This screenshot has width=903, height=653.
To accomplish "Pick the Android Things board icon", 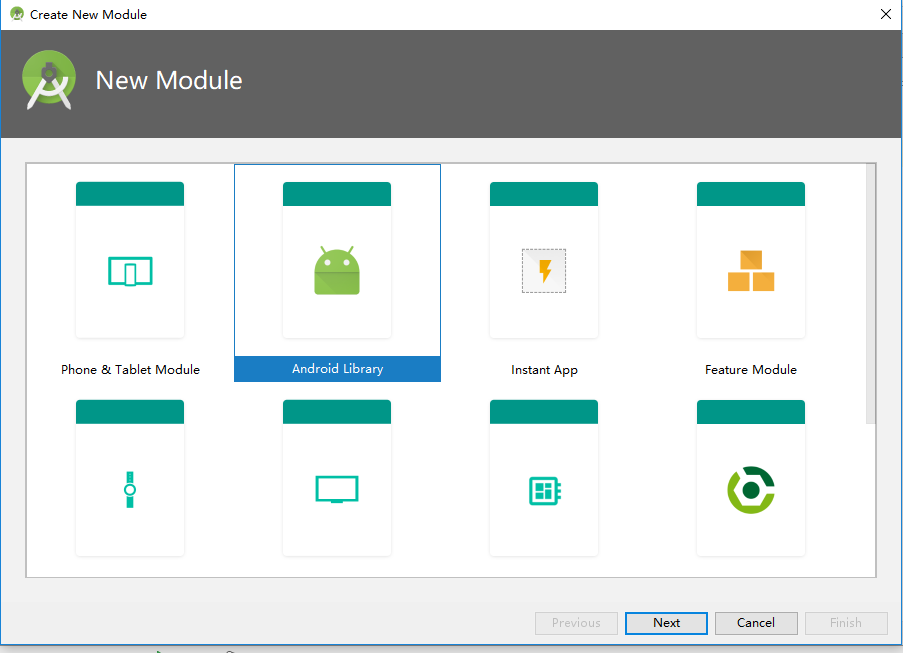I will point(545,491).
